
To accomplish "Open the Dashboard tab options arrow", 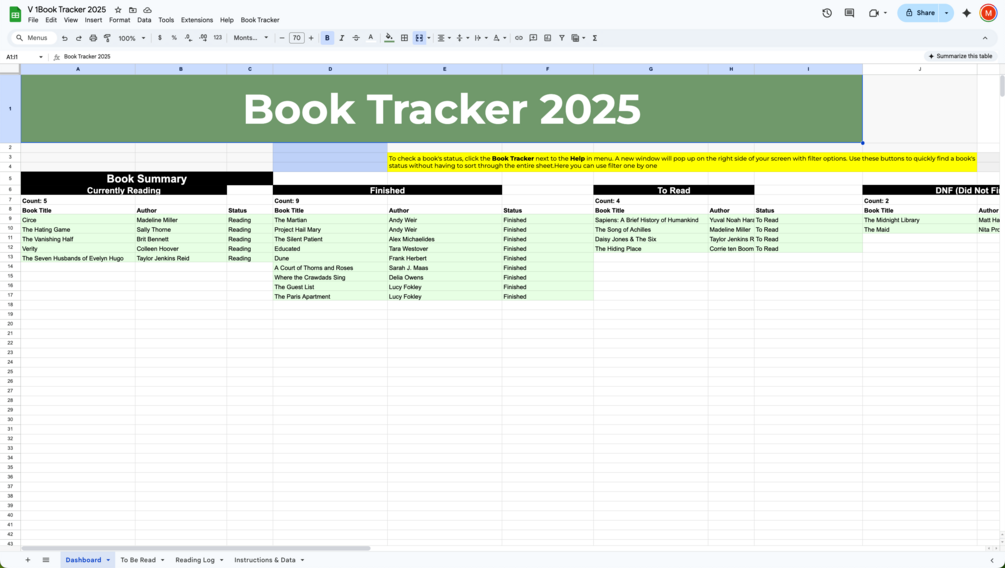I will tap(108, 560).
